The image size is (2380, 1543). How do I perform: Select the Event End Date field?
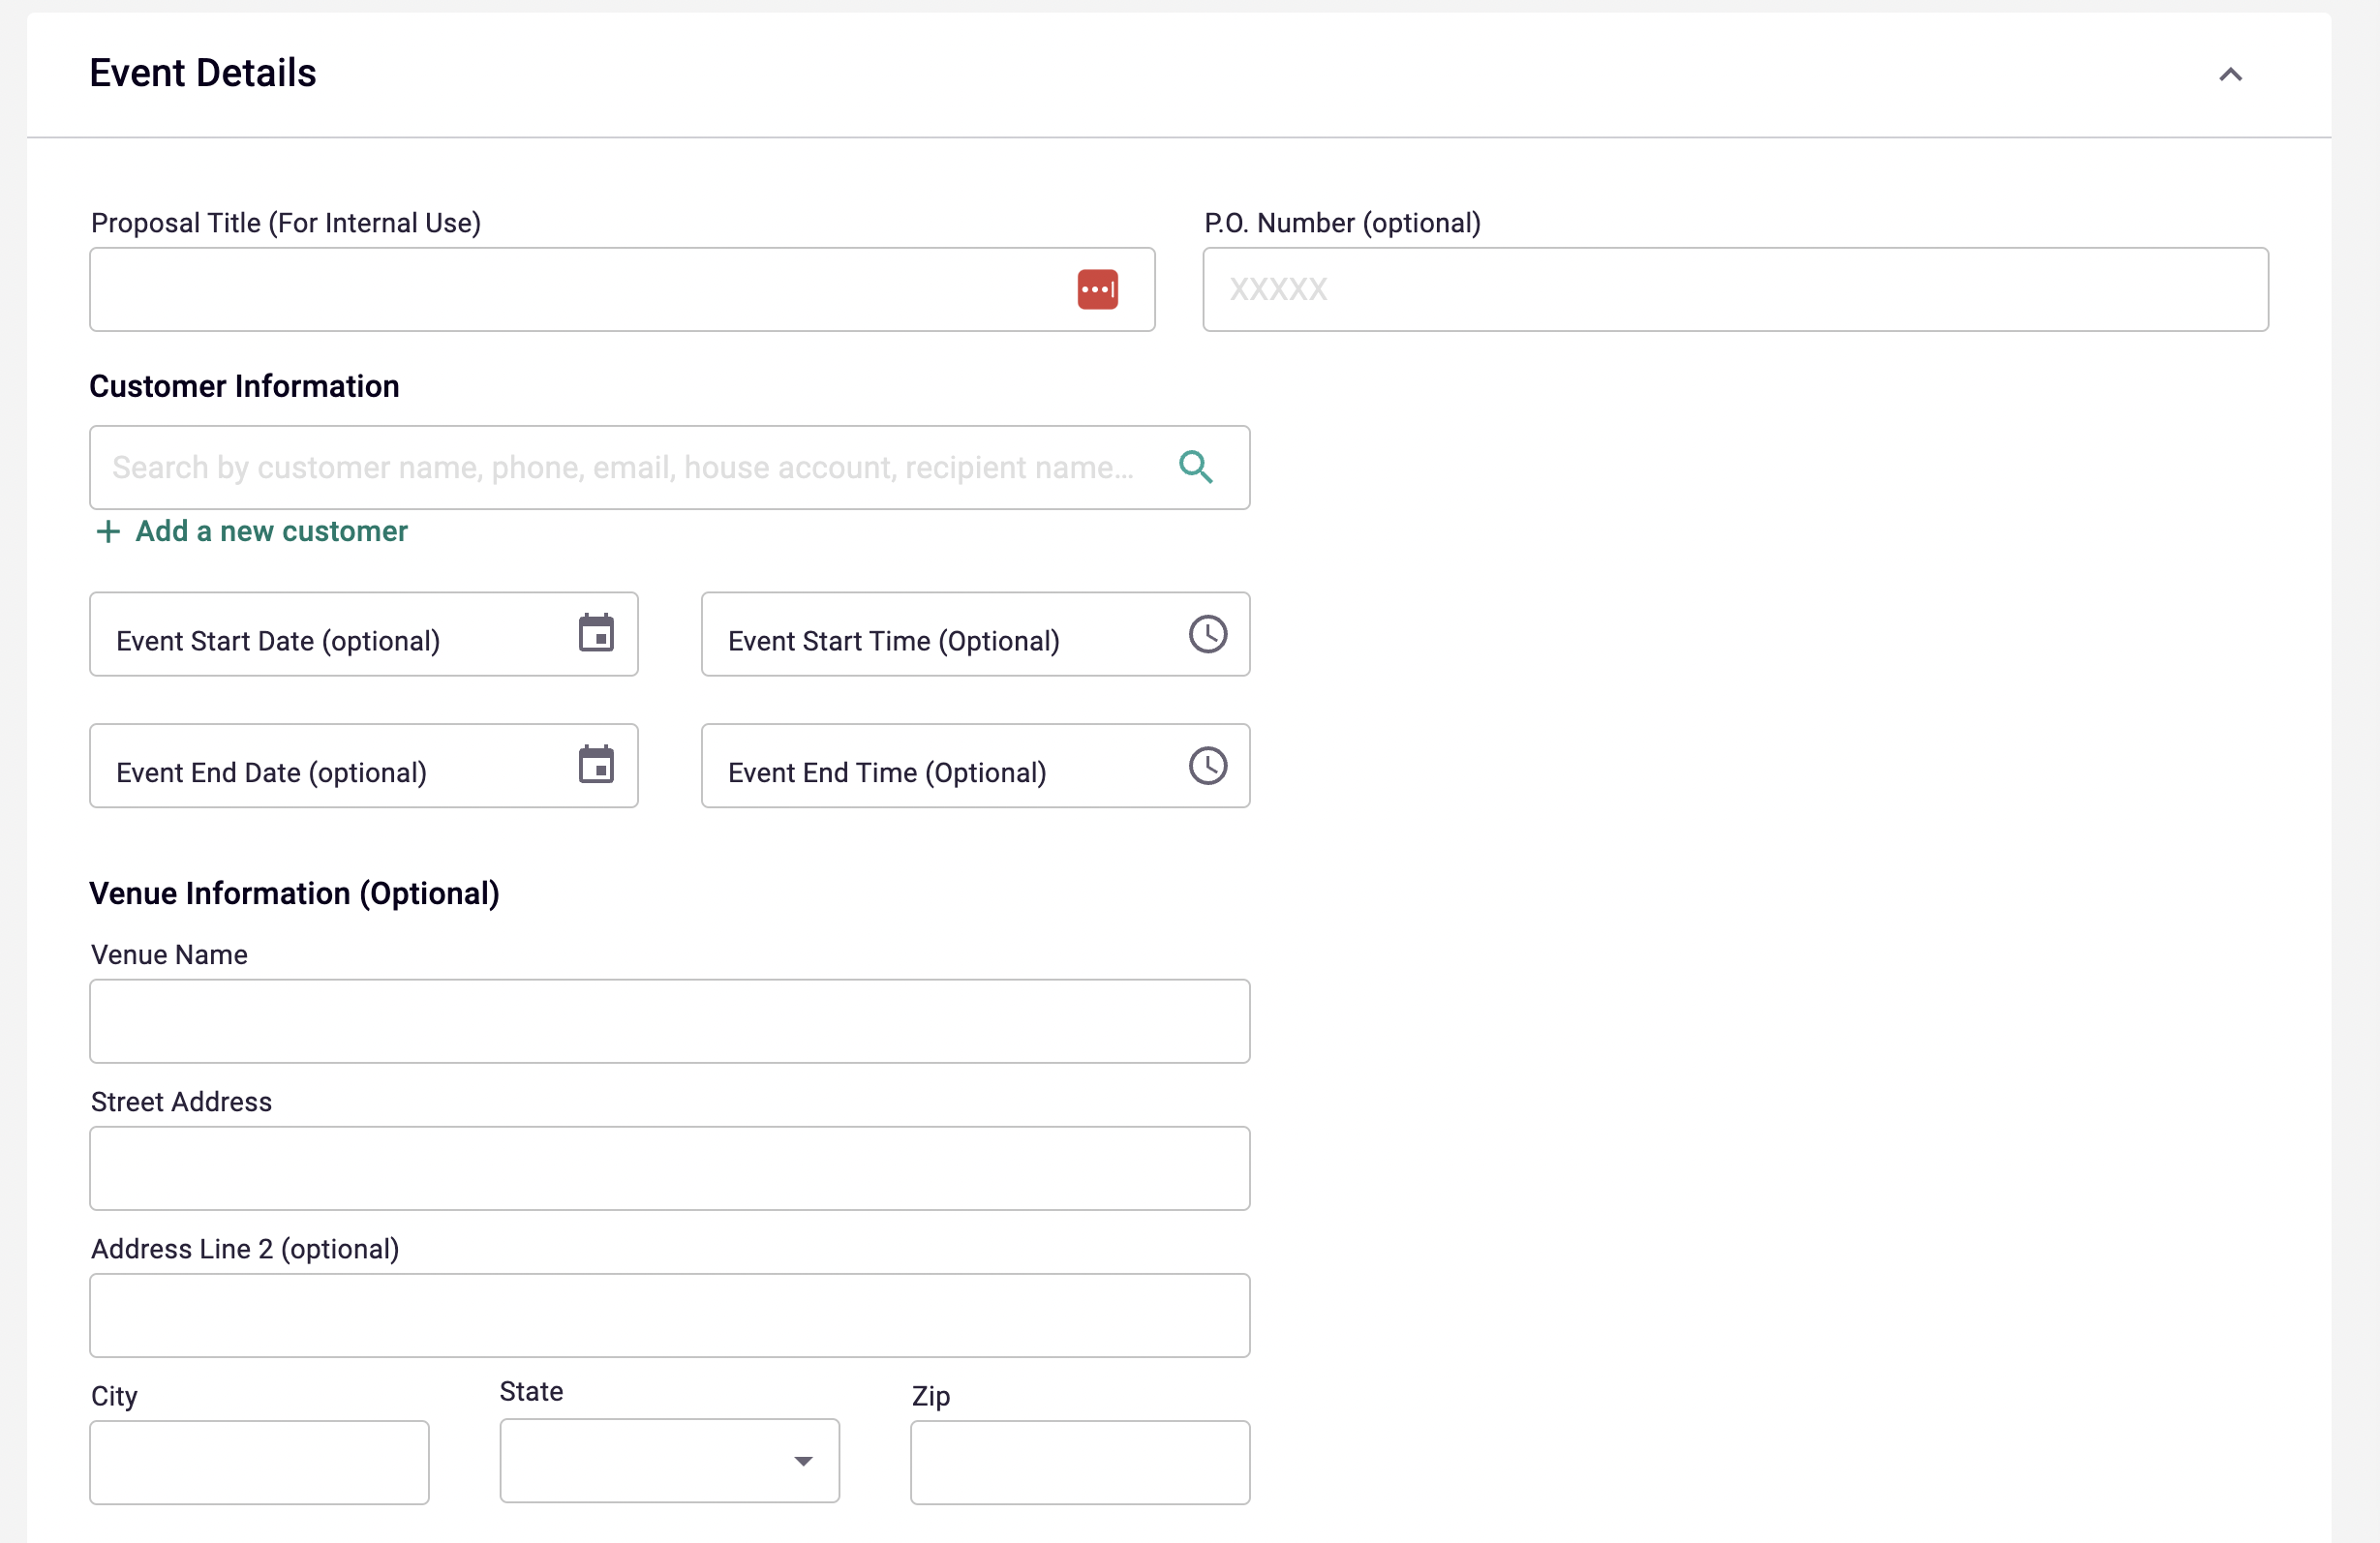pyautogui.click(x=364, y=766)
